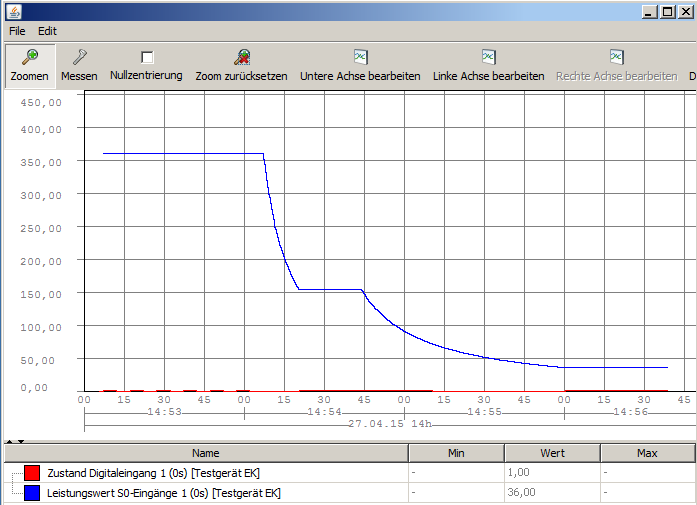Click the Wert column header
This screenshot has width=697, height=505.
[x=552, y=453]
